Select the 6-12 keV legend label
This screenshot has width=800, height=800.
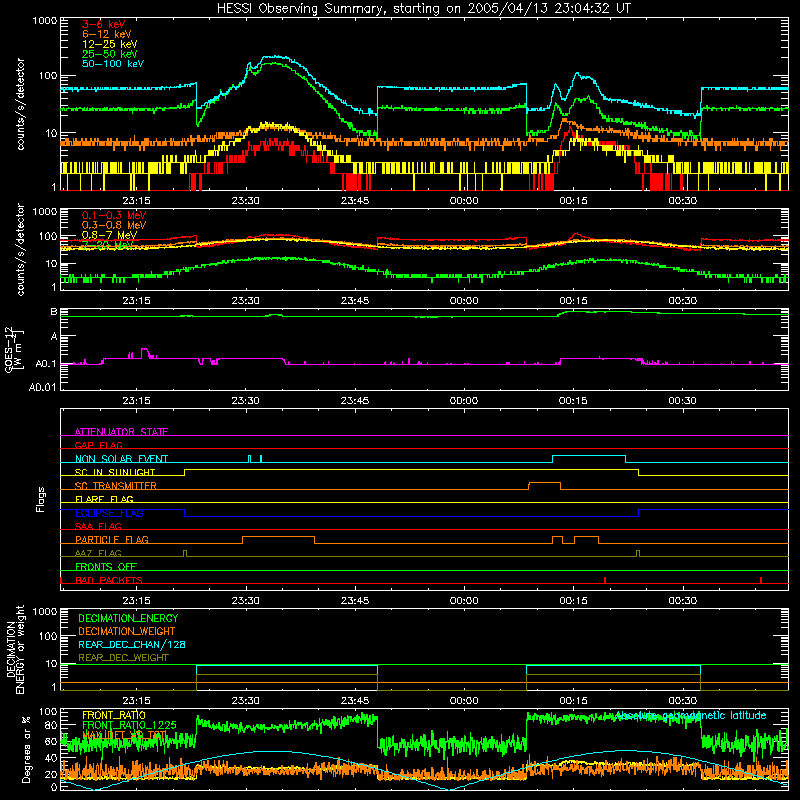click(106, 34)
